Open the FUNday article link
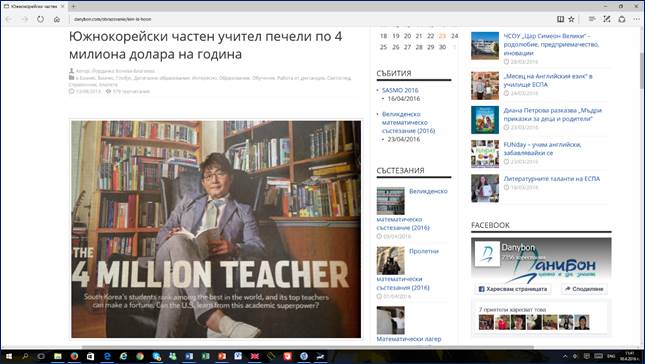The image size is (645, 364). (543, 148)
